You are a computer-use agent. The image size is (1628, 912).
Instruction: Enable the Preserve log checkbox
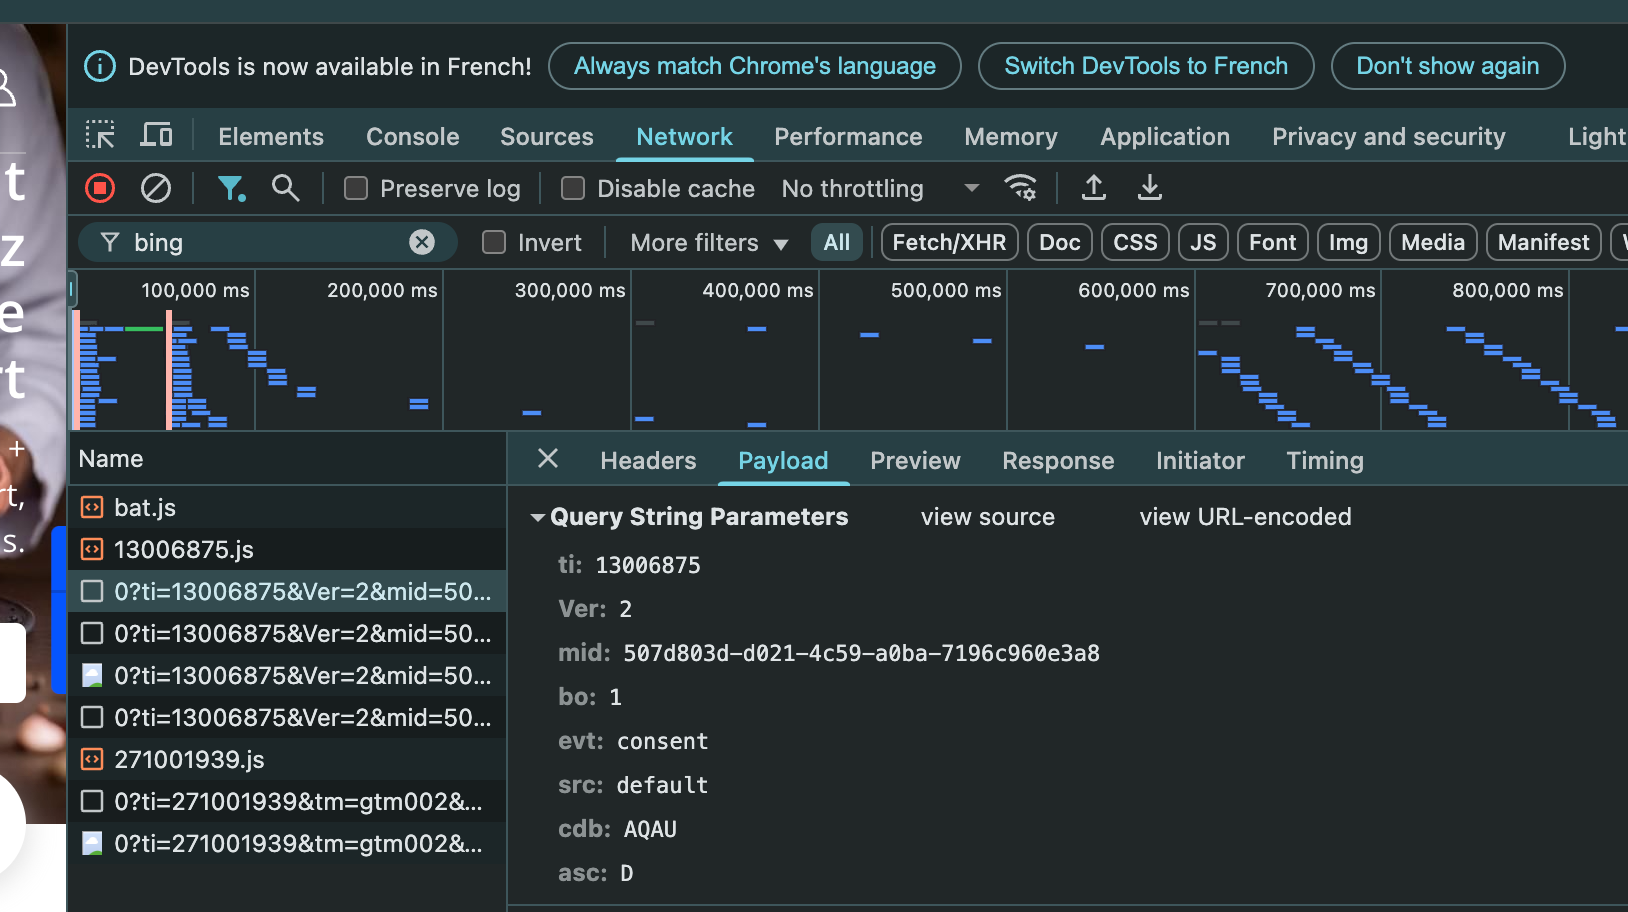coord(356,189)
